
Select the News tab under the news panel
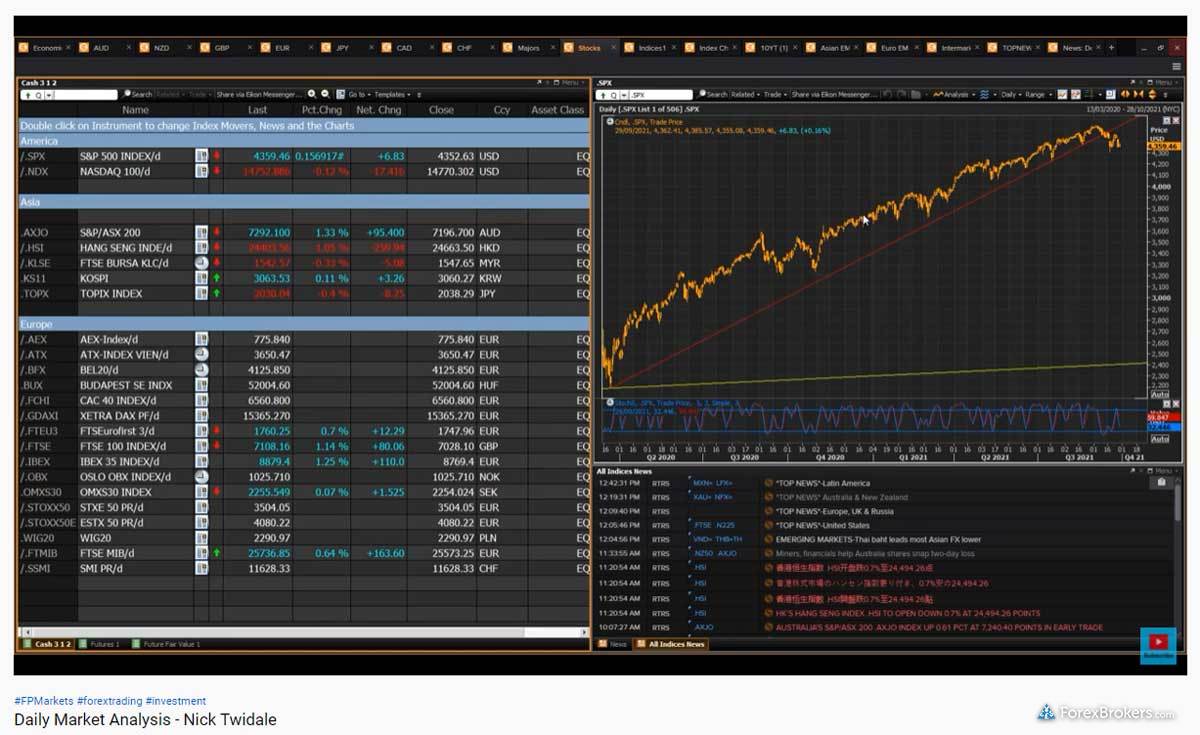617,644
